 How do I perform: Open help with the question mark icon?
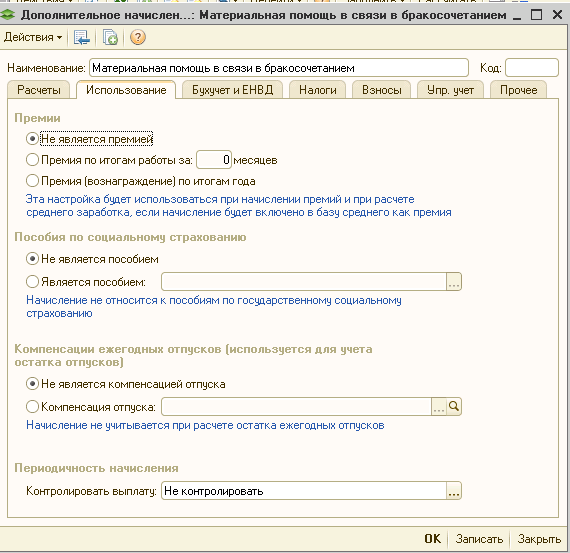138,37
